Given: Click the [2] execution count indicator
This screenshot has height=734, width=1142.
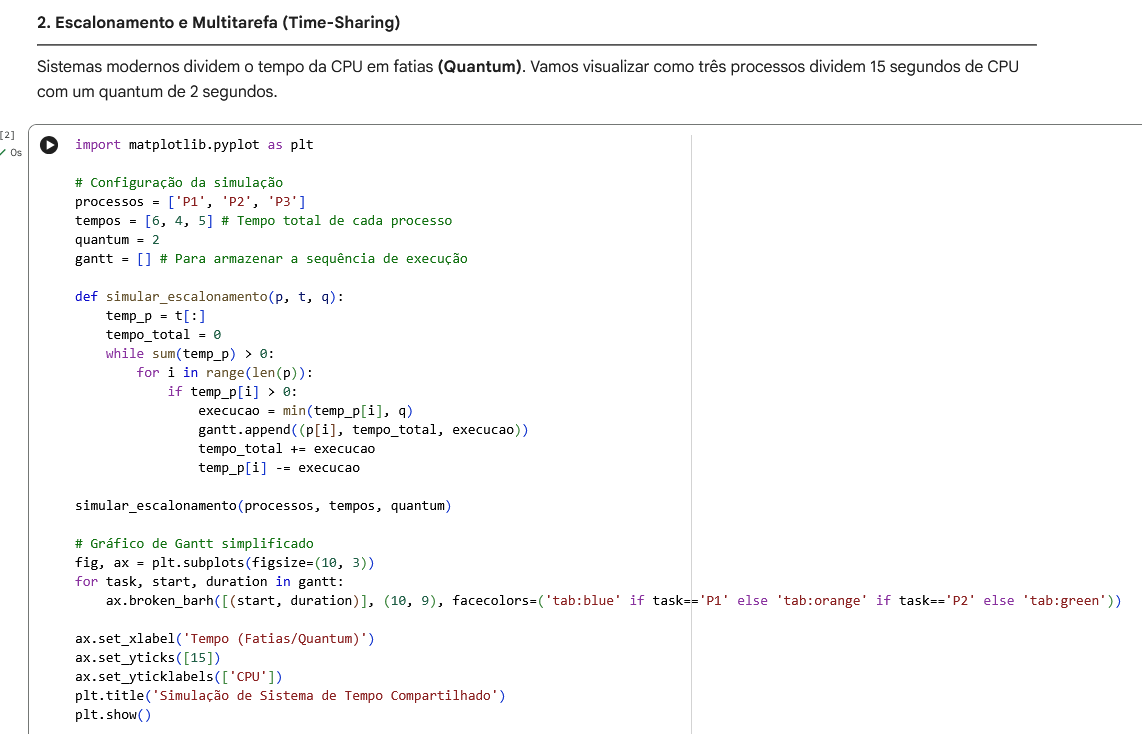Looking at the screenshot, I should (x=8, y=134).
